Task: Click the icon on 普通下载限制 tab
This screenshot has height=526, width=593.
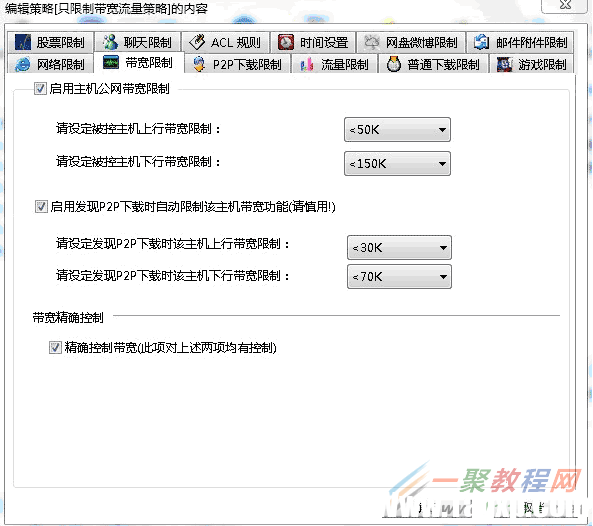Action: (394, 64)
